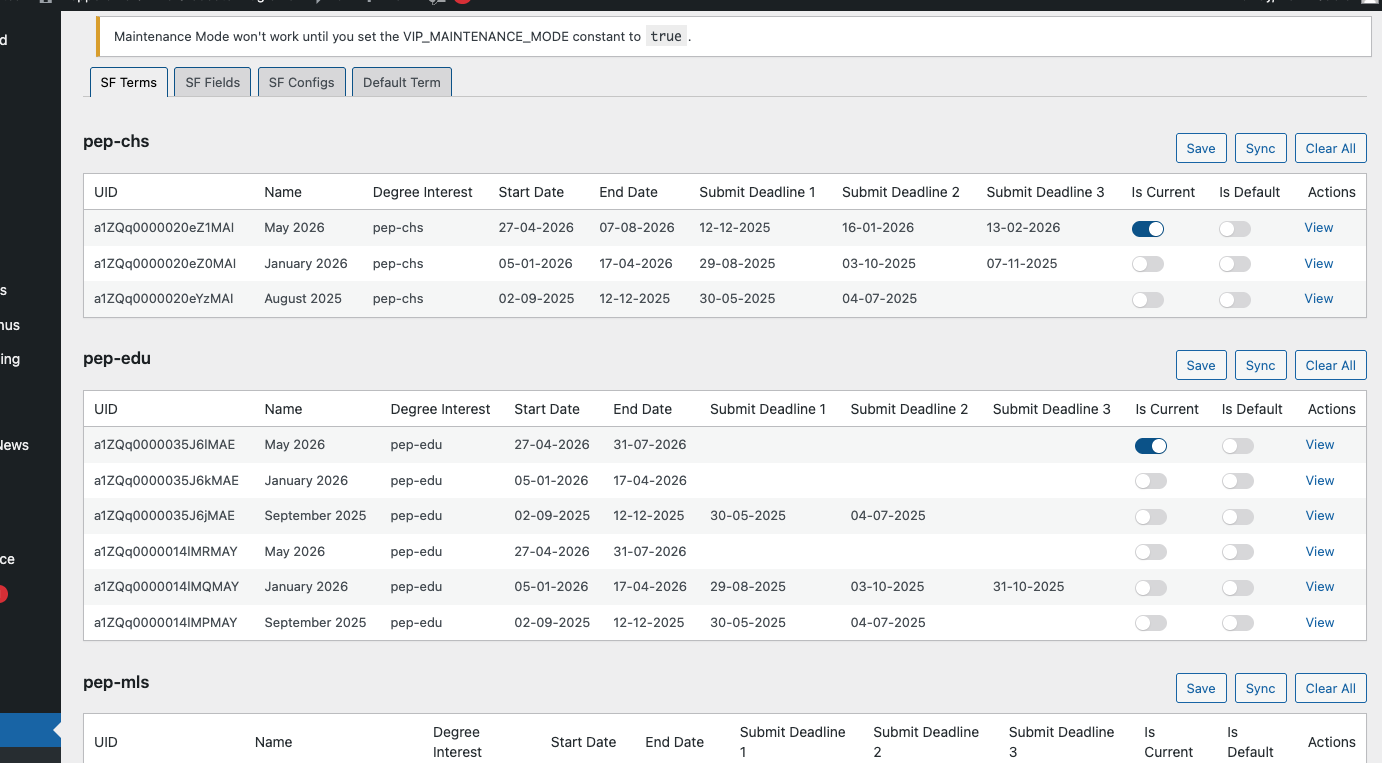1382x763 pixels.
Task: Turn on Is Default for row a1ZQq0000014lMPMAY
Action: point(1237,623)
